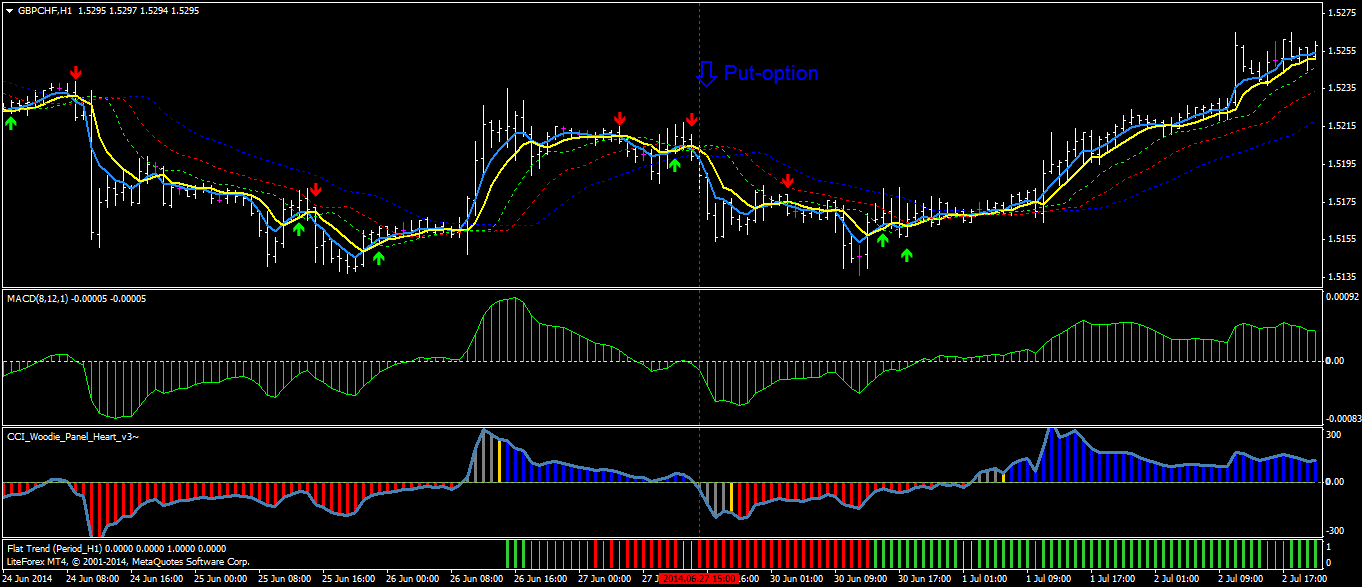The image size is (1362, 587).
Task: Click the 300 CCI scale value
Action: pos(1333,435)
